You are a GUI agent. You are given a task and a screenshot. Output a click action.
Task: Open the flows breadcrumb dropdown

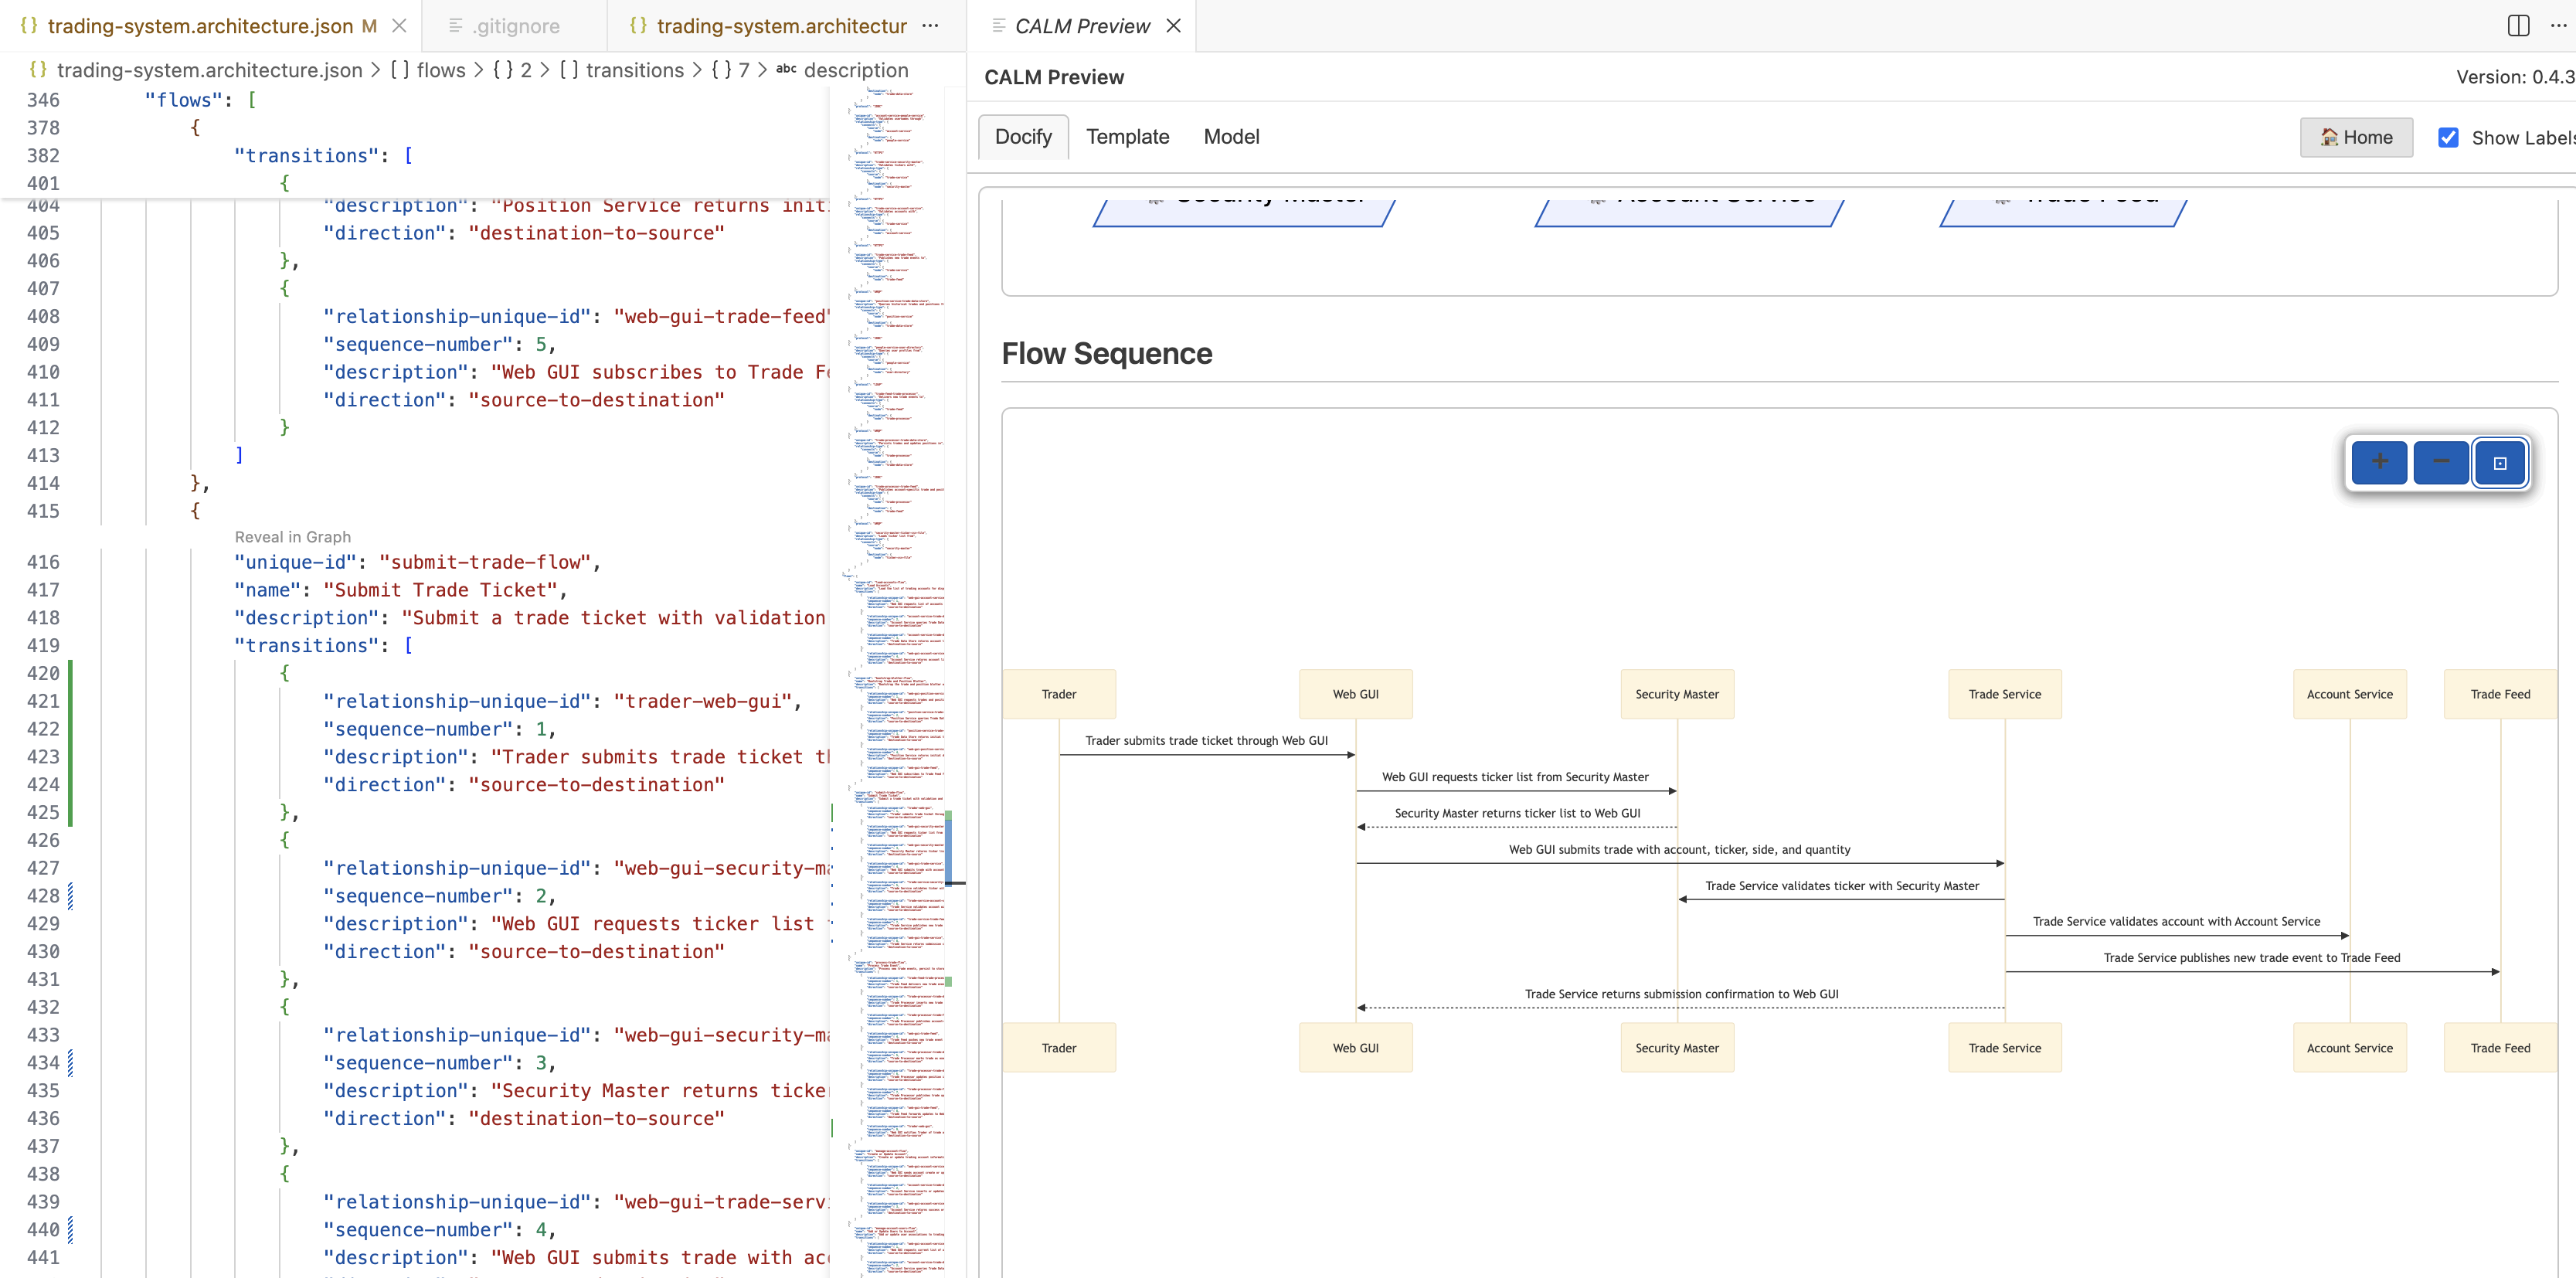point(442,70)
